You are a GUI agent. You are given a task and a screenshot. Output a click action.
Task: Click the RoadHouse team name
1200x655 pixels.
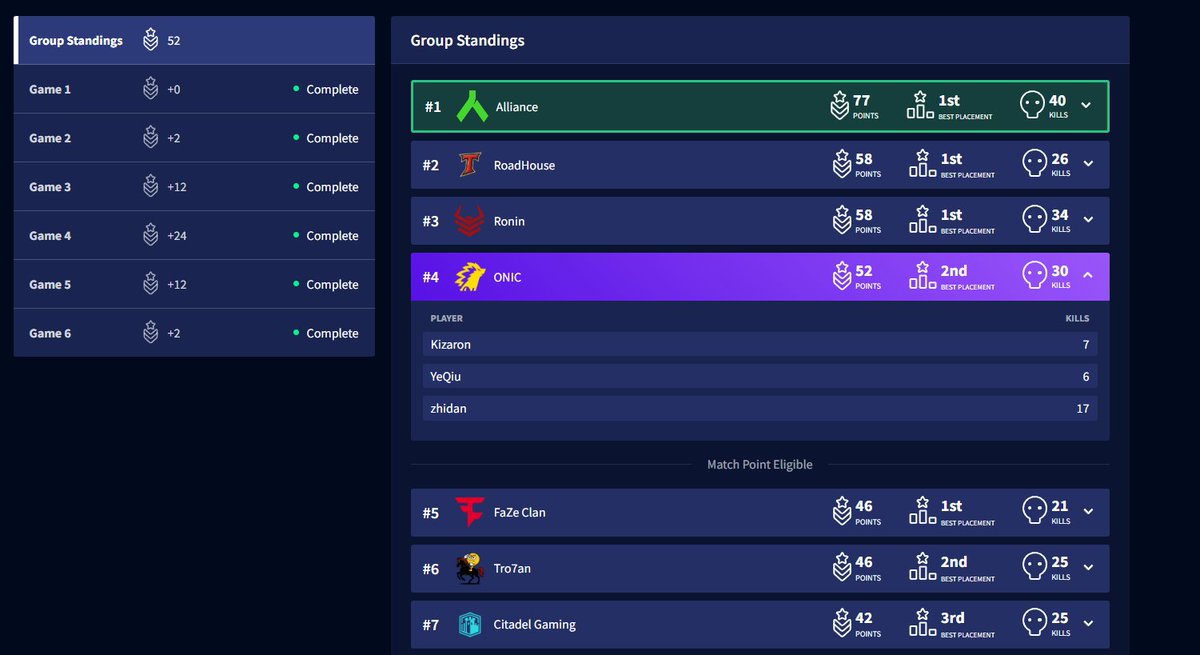coord(524,165)
